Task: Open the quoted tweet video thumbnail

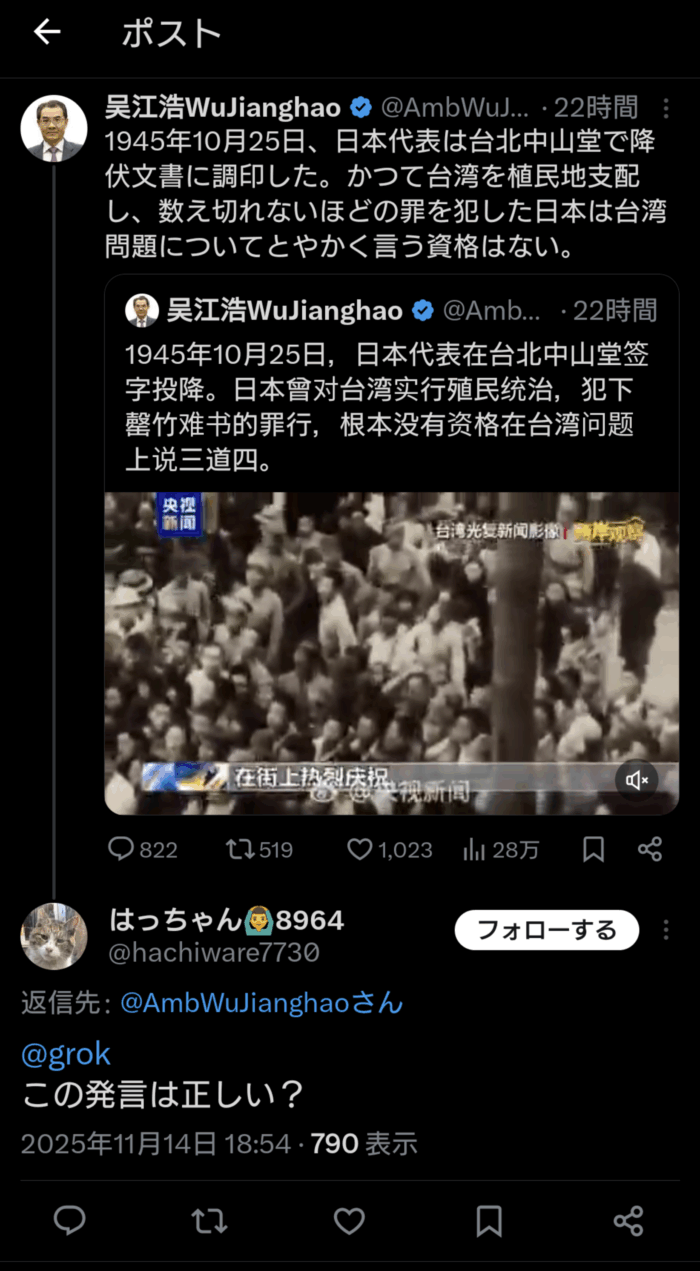Action: (x=391, y=653)
